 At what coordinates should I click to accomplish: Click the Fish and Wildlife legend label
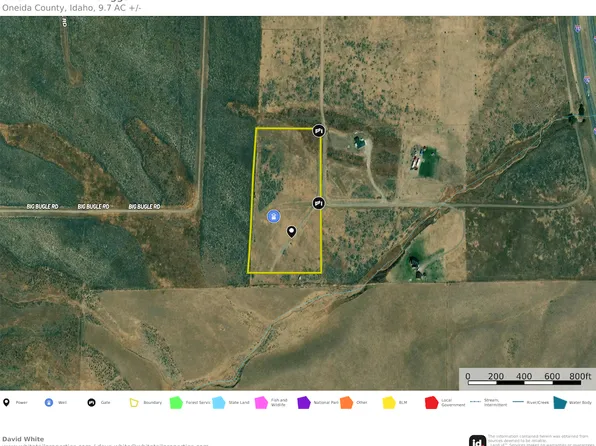(x=279, y=402)
